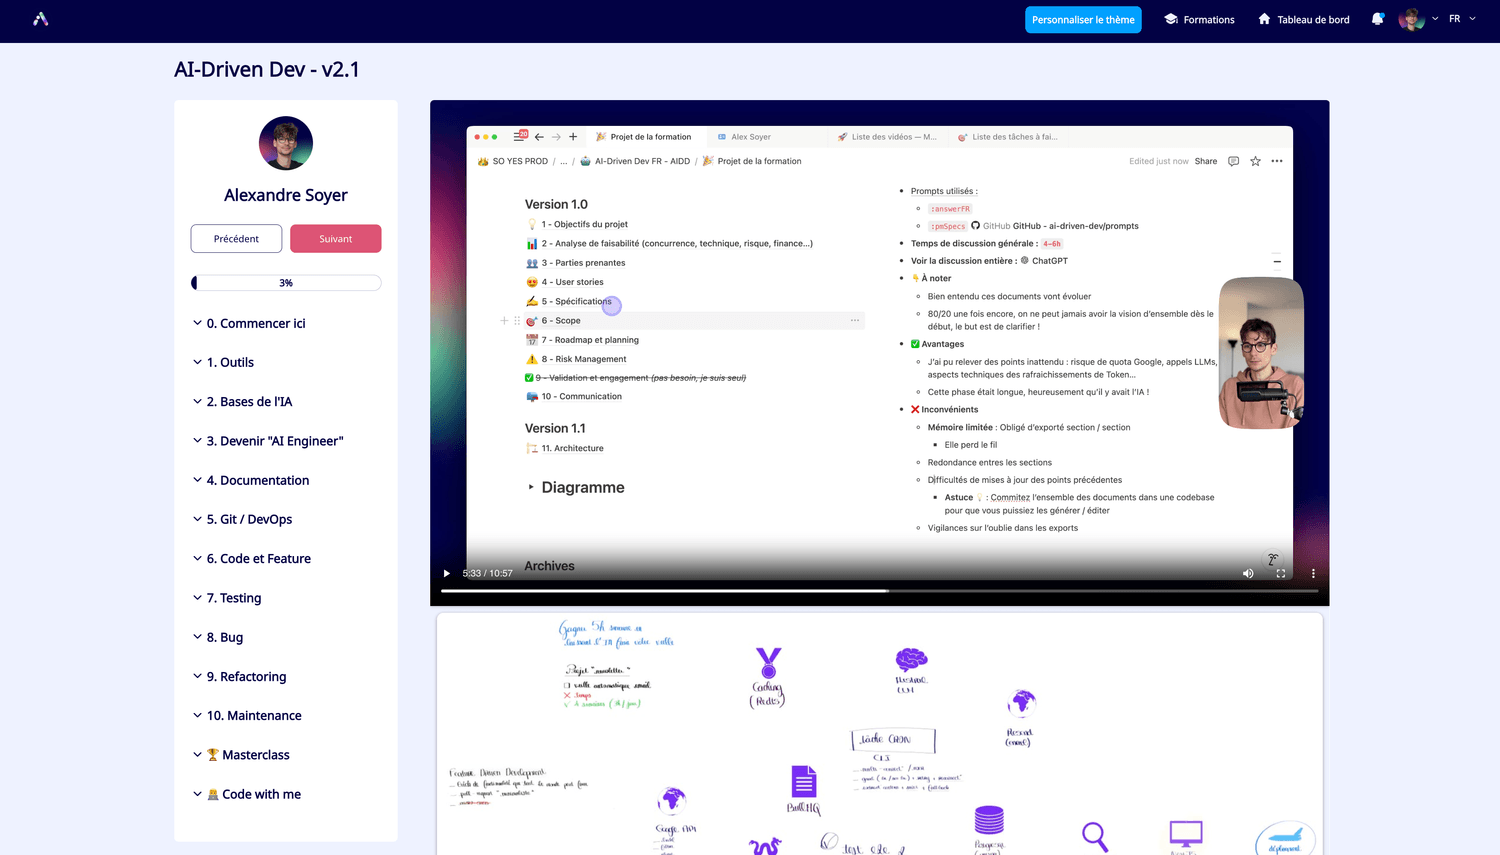Go to Tableau de bord

tap(1304, 20)
